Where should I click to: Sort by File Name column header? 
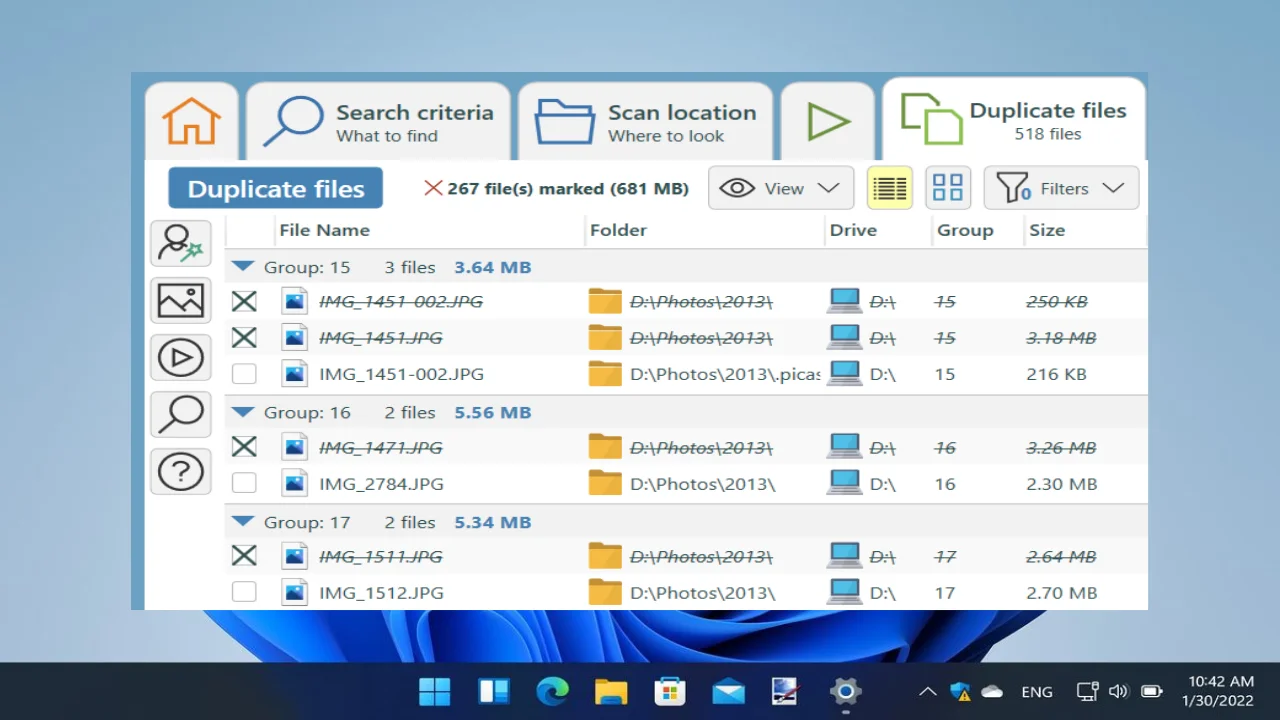tap(324, 230)
